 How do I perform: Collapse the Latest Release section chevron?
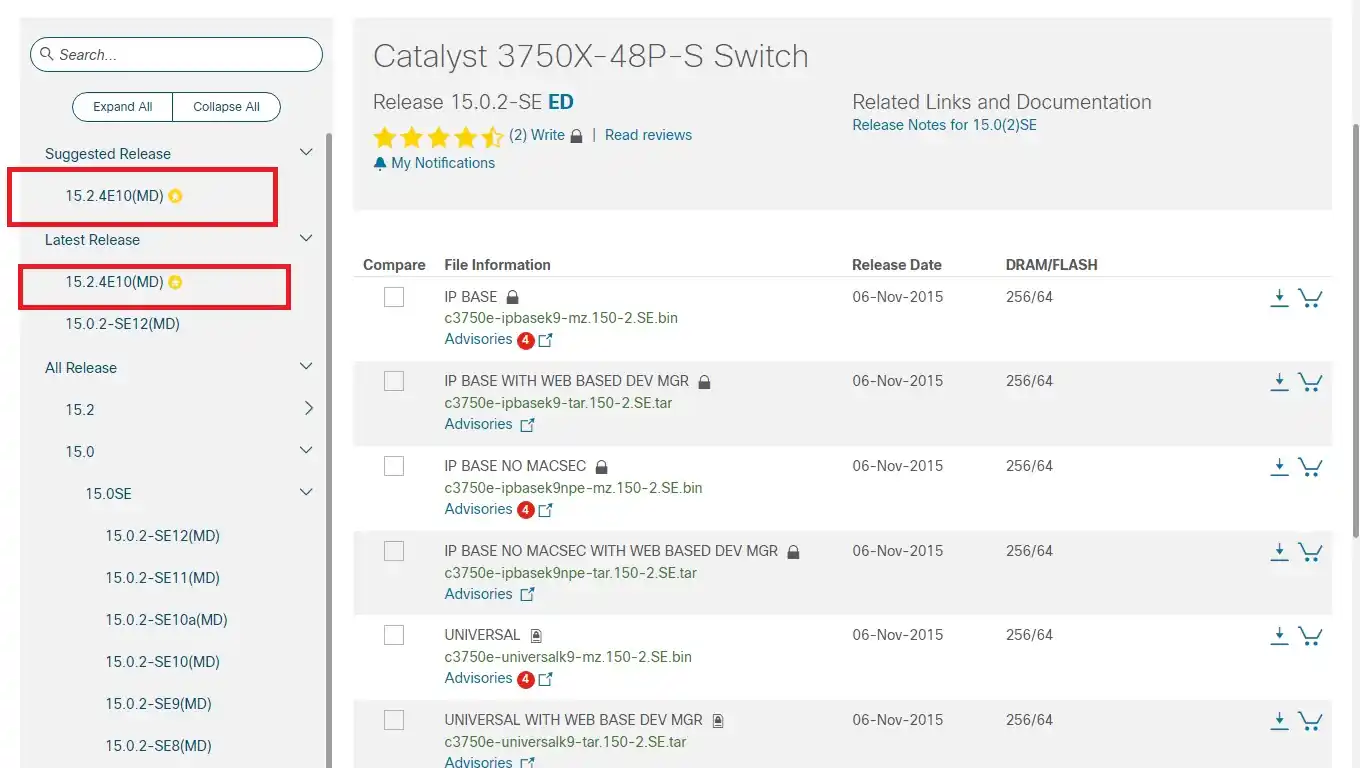coord(307,239)
